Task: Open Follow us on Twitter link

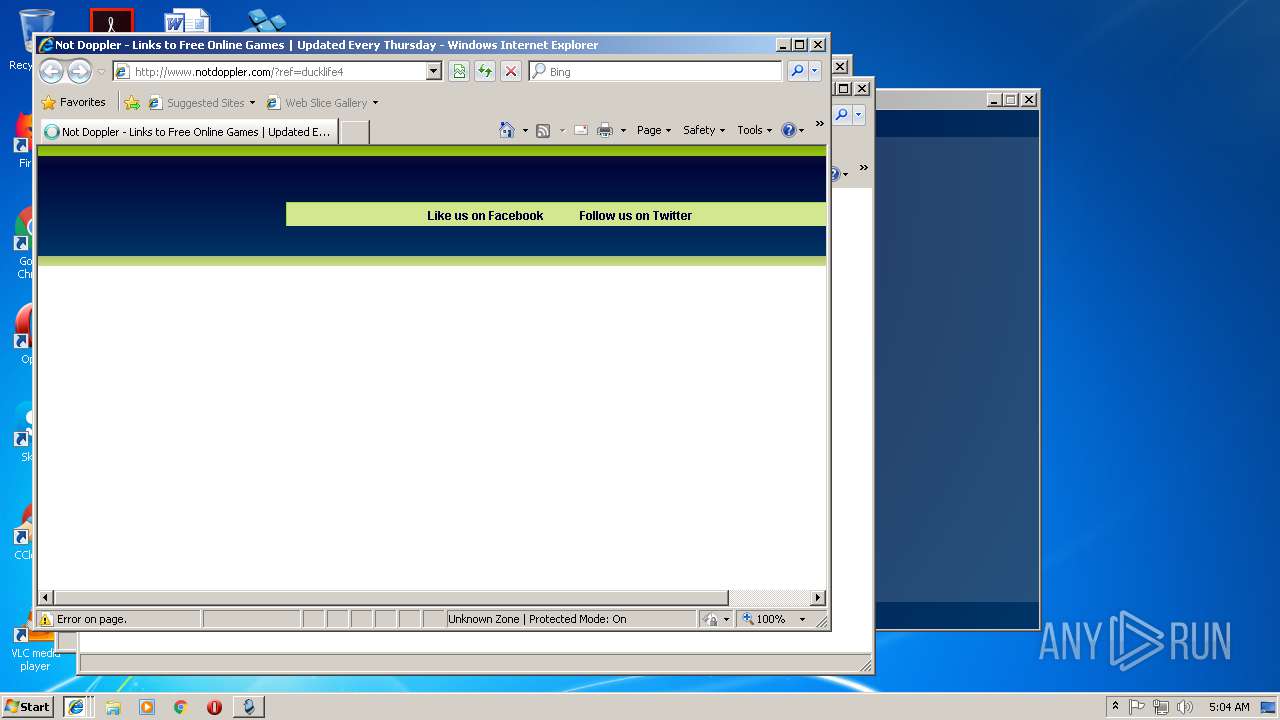Action: coord(635,215)
